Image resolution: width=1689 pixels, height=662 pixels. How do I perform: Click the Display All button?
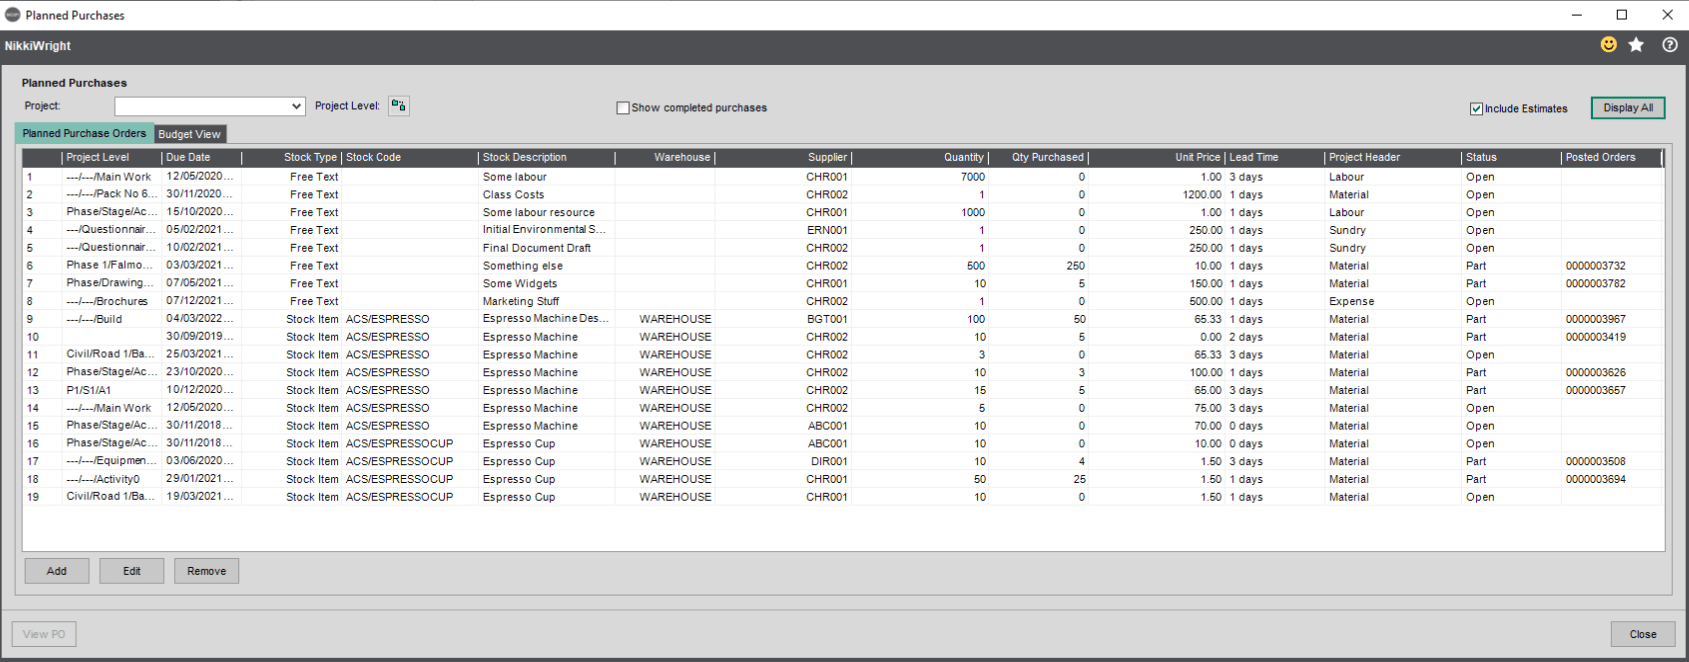point(1628,108)
